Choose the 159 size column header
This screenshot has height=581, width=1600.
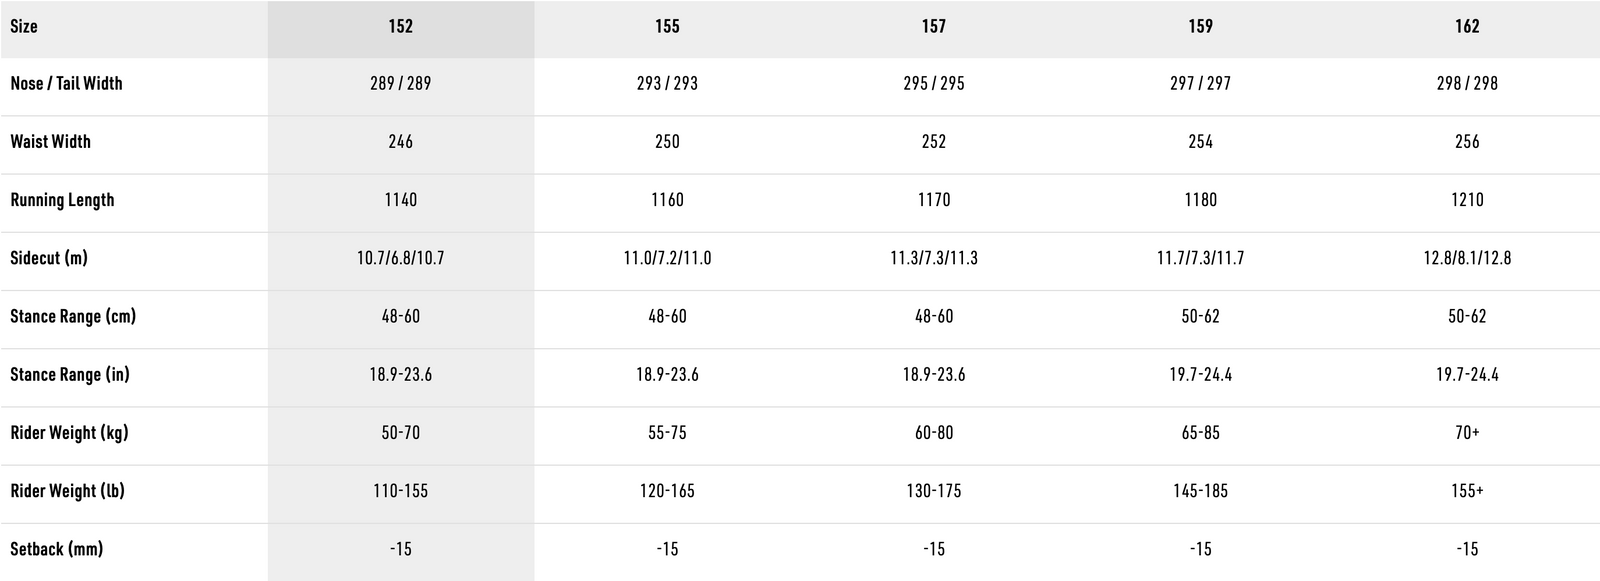[x=1200, y=27]
